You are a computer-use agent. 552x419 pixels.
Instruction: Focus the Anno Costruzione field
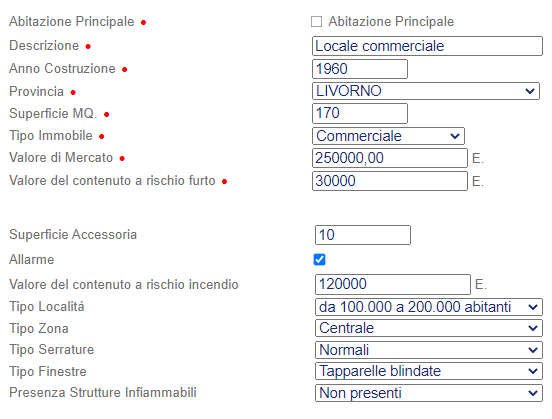coord(360,69)
